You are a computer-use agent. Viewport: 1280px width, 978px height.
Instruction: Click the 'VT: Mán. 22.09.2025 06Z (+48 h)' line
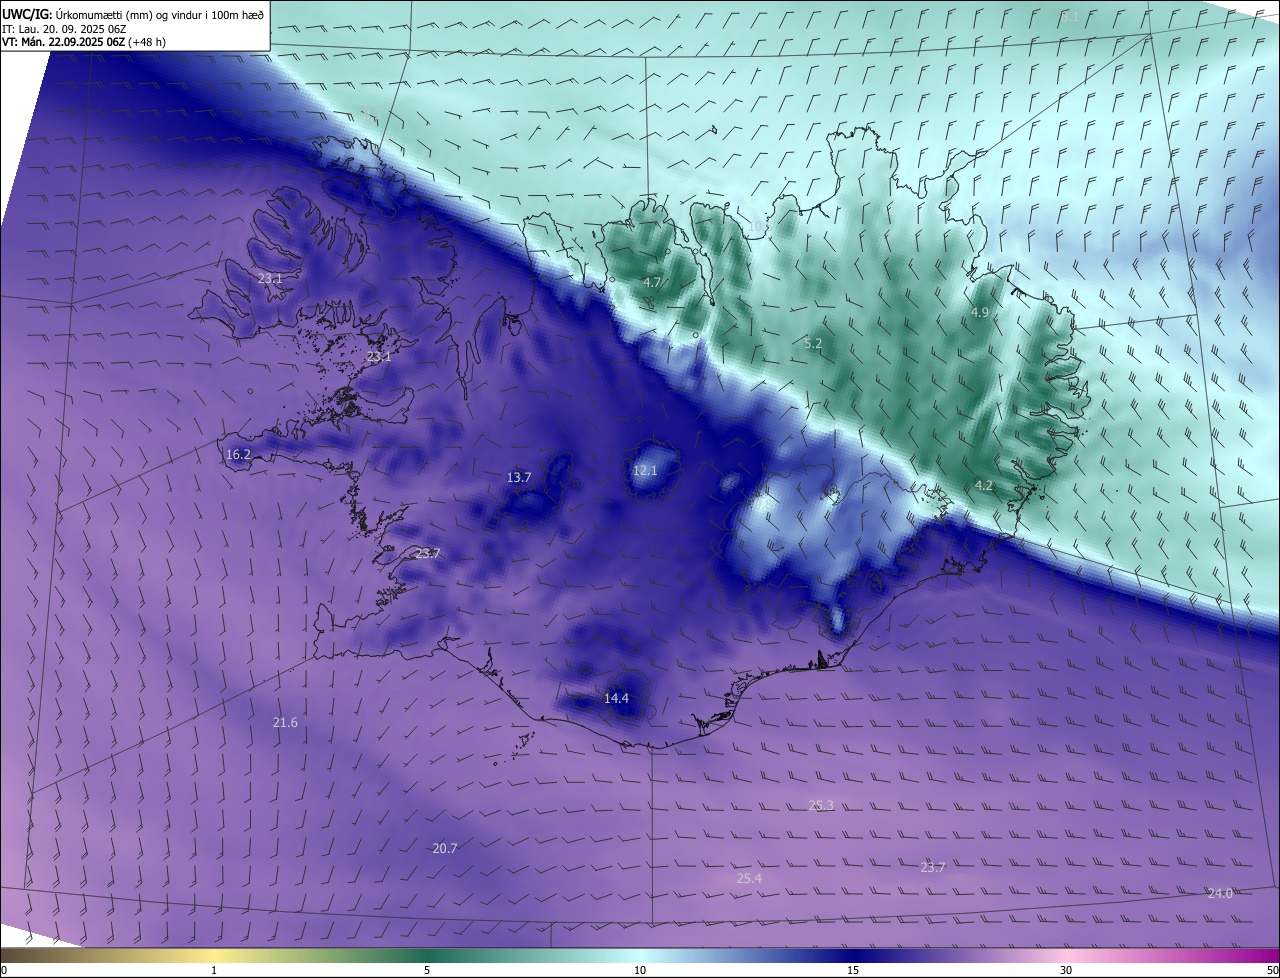coord(84,42)
